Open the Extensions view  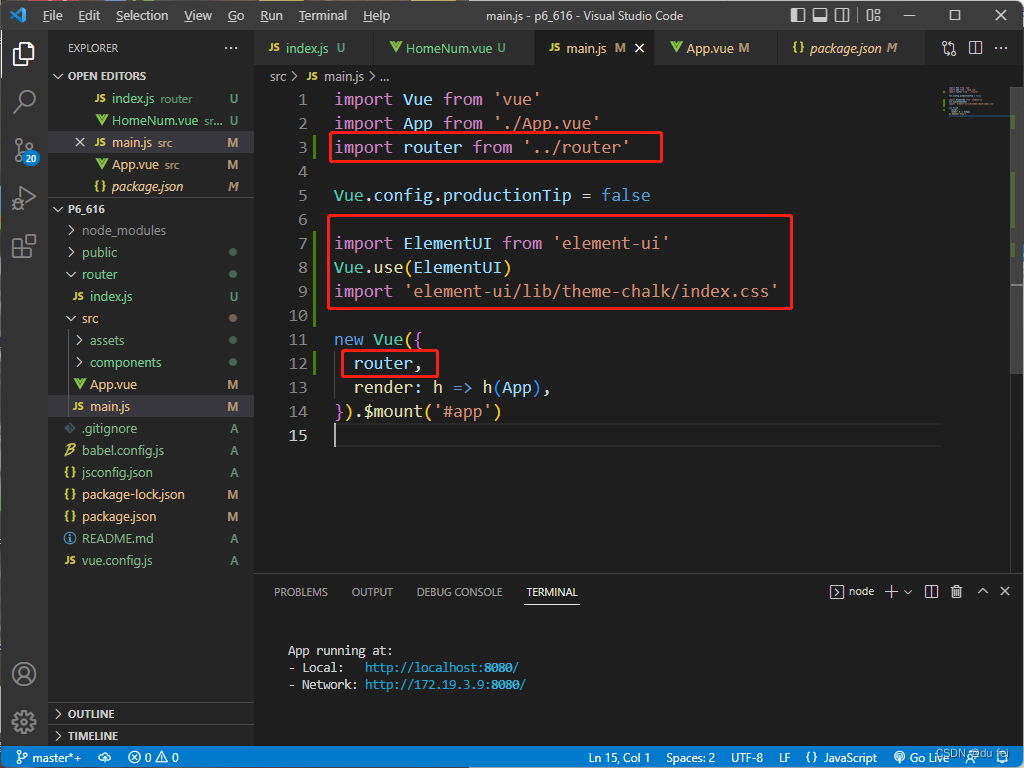24,246
